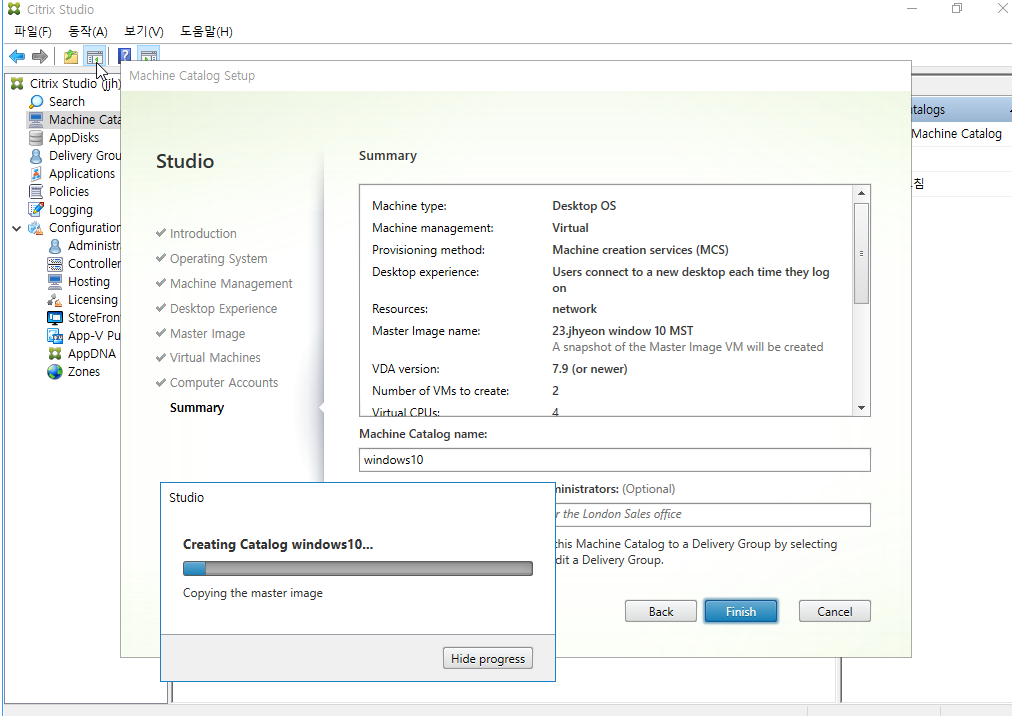This screenshot has height=716, width=1012.
Task: Open the 동작(A) menu
Action: [88, 31]
